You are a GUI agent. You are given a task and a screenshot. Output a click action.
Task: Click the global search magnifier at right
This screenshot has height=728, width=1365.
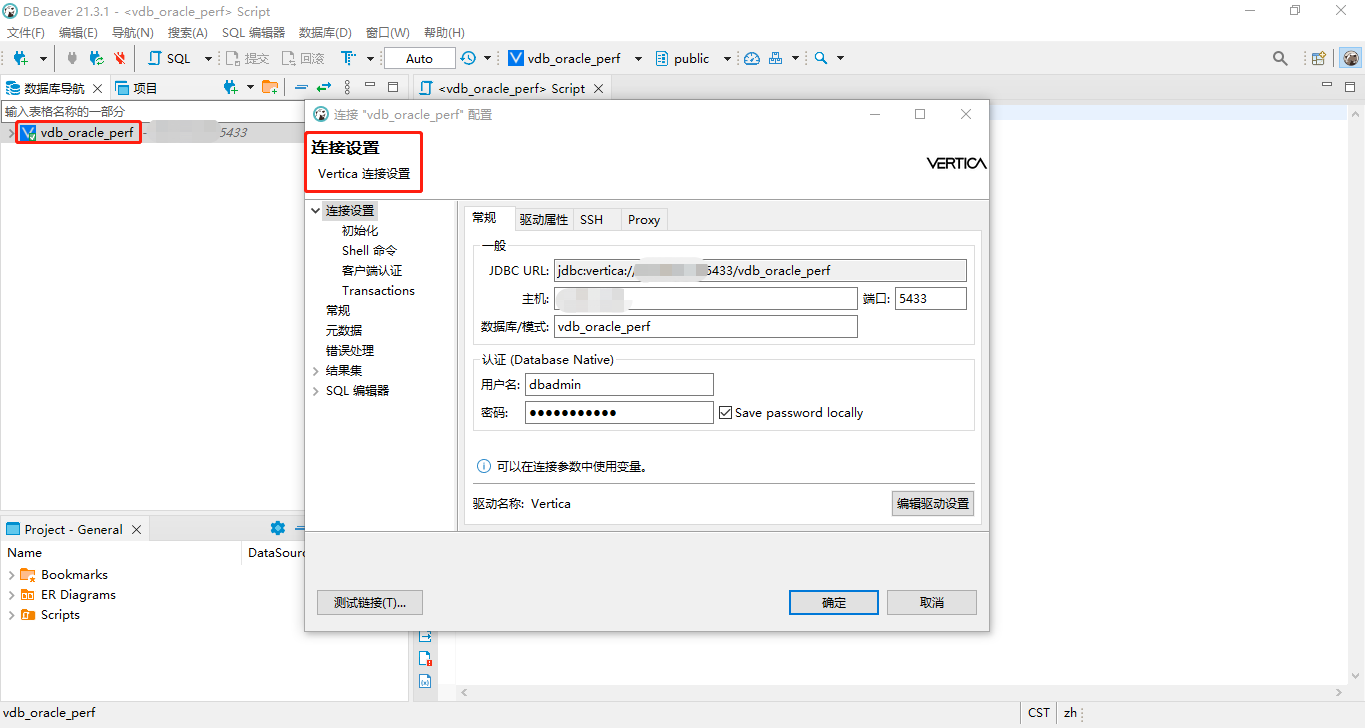click(1280, 58)
